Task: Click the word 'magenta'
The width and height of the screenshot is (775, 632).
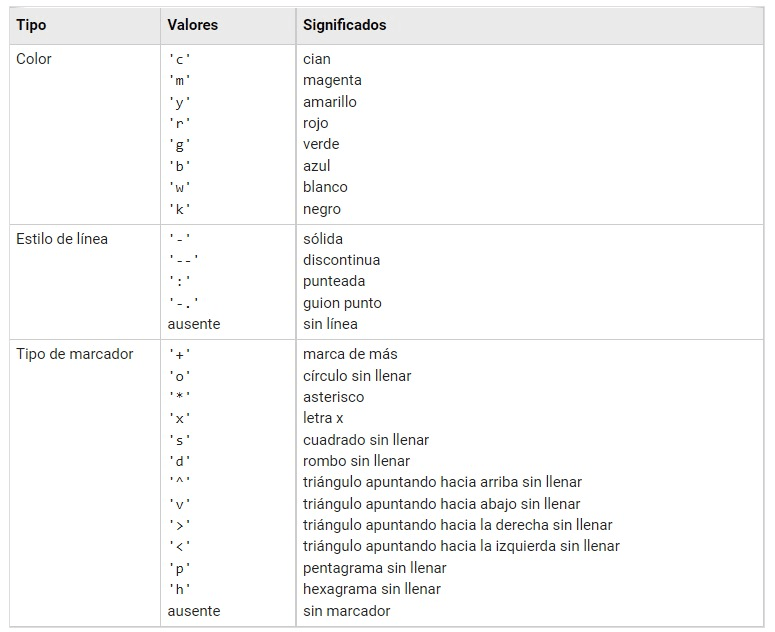Action: [332, 80]
